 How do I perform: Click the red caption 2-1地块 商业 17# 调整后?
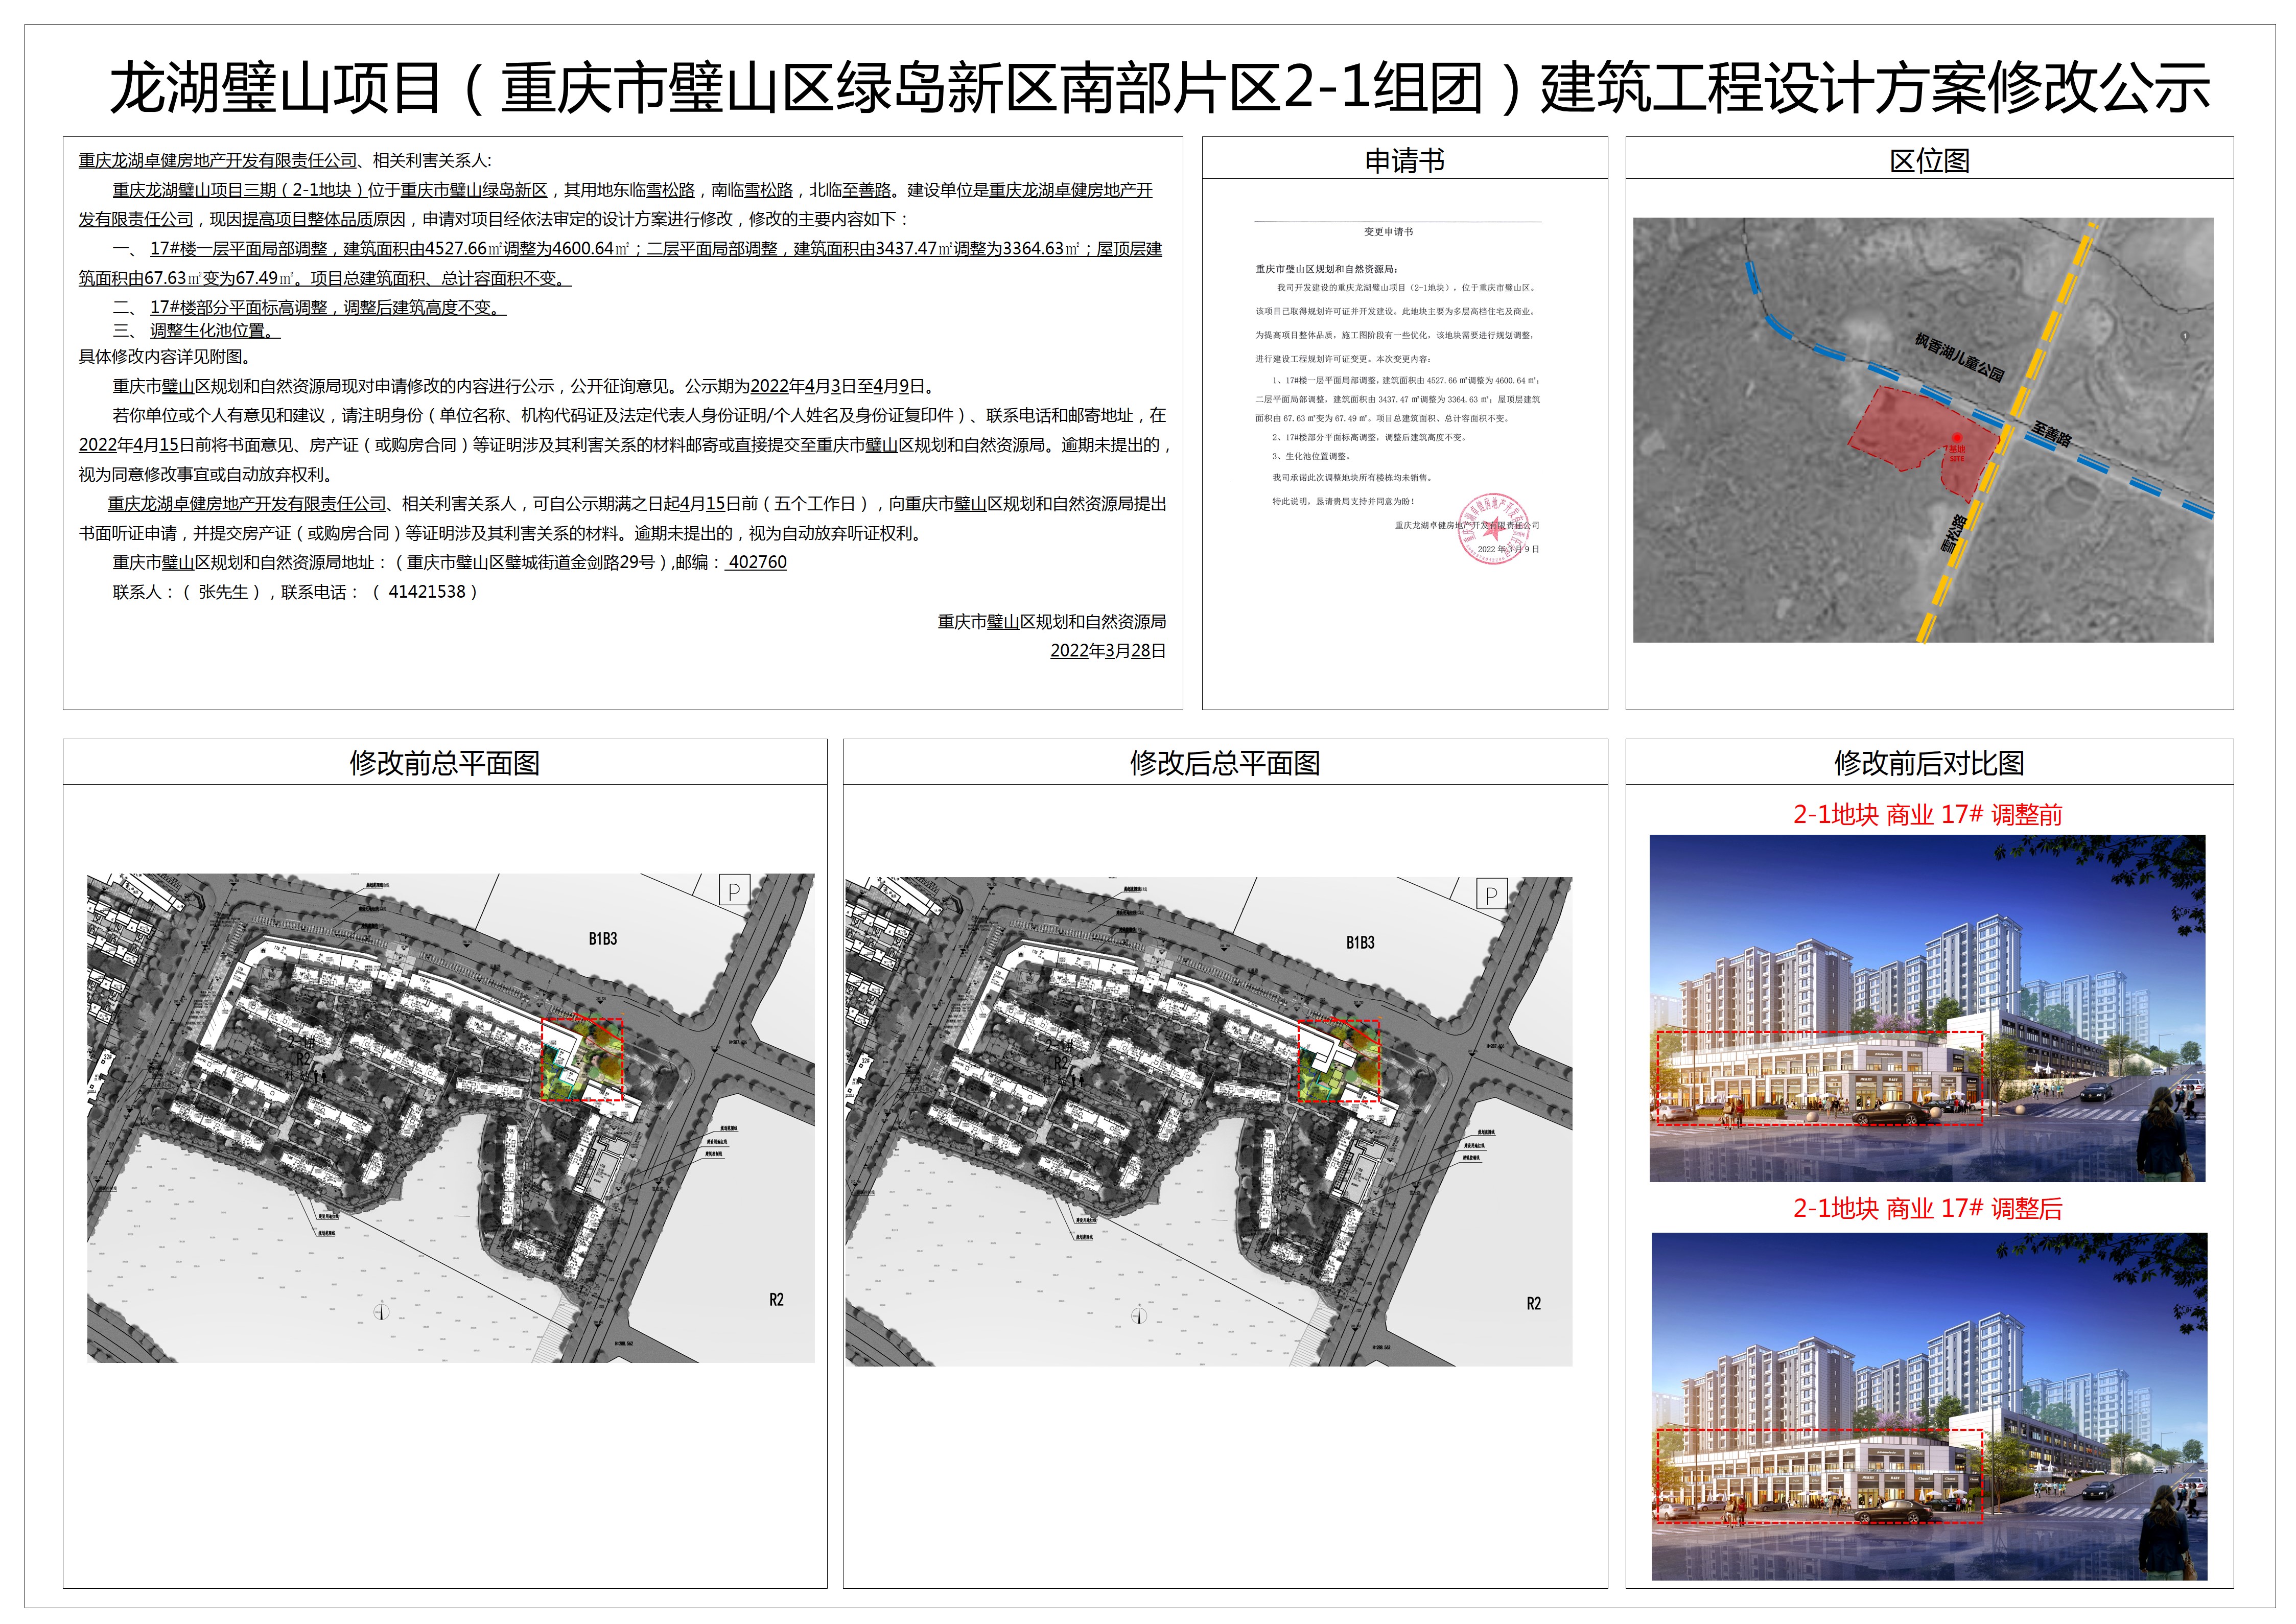[1927, 1208]
